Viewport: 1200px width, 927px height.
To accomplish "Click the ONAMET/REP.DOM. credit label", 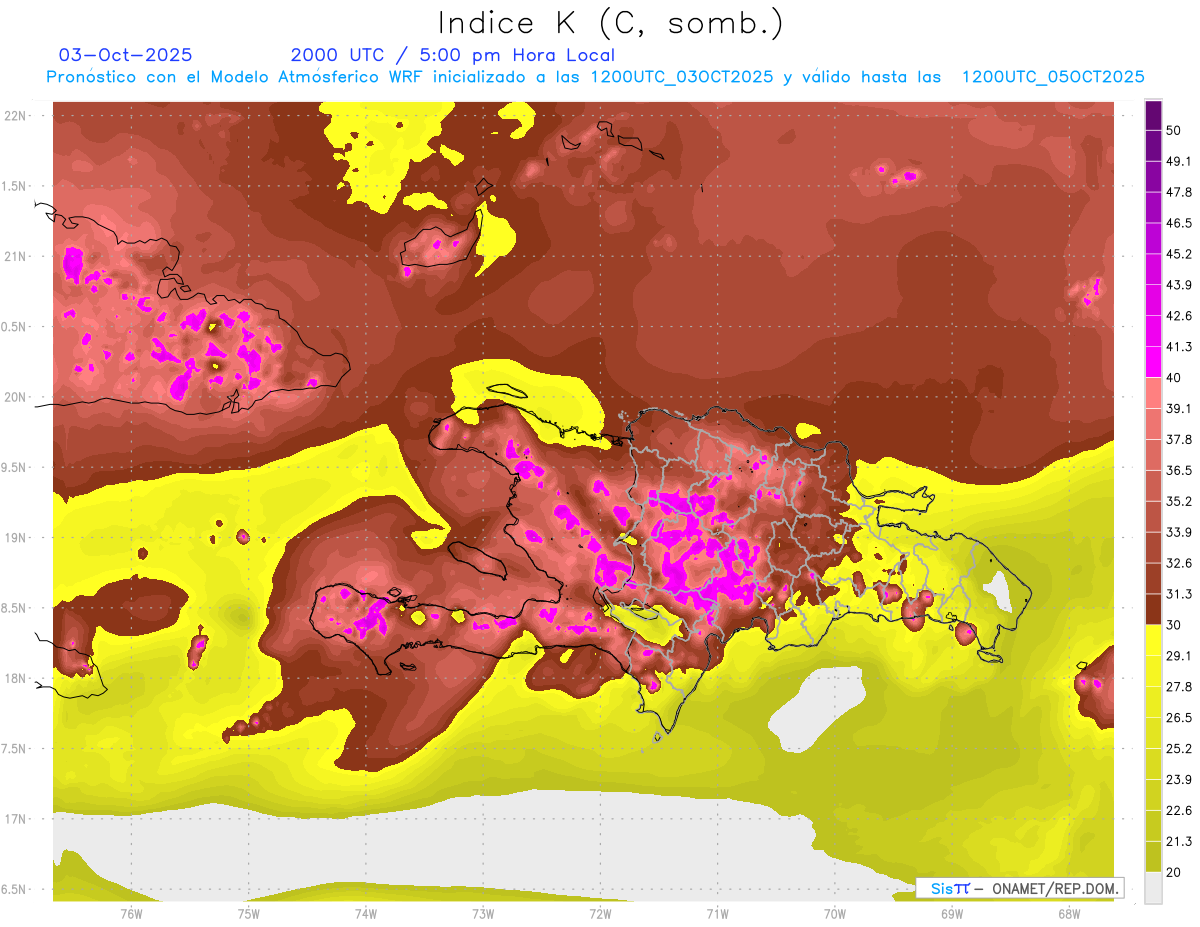I will click(x=1020, y=888).
